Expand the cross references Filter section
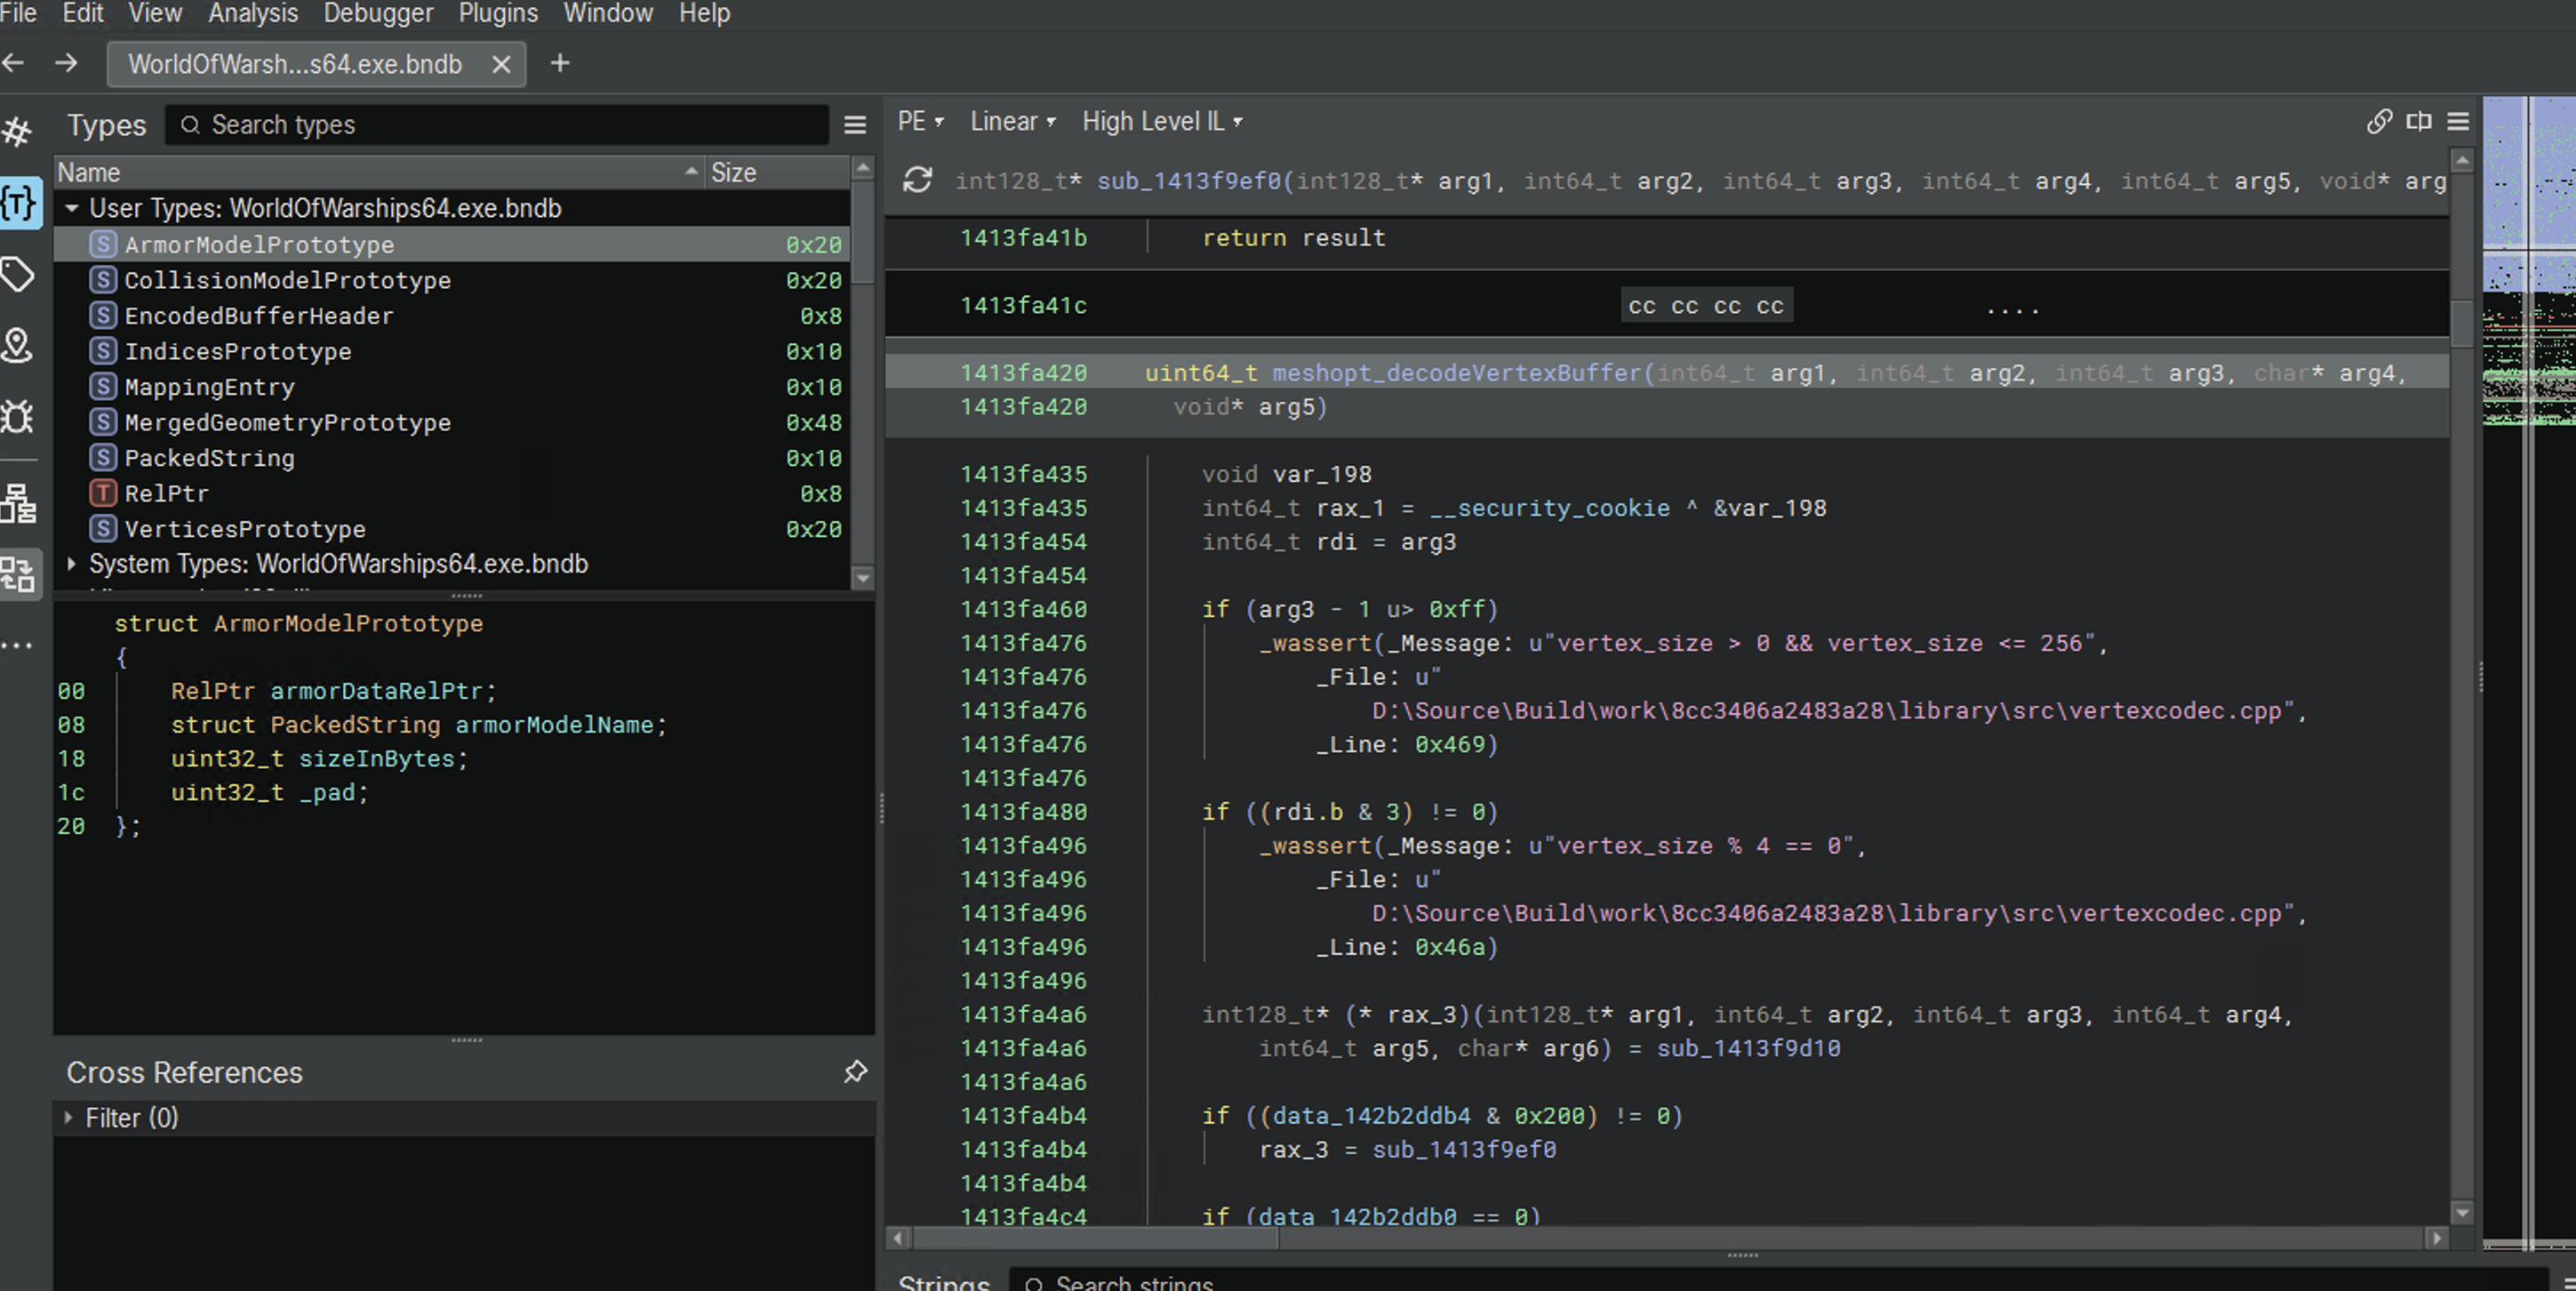This screenshot has width=2576, height=1291. coord(69,1118)
